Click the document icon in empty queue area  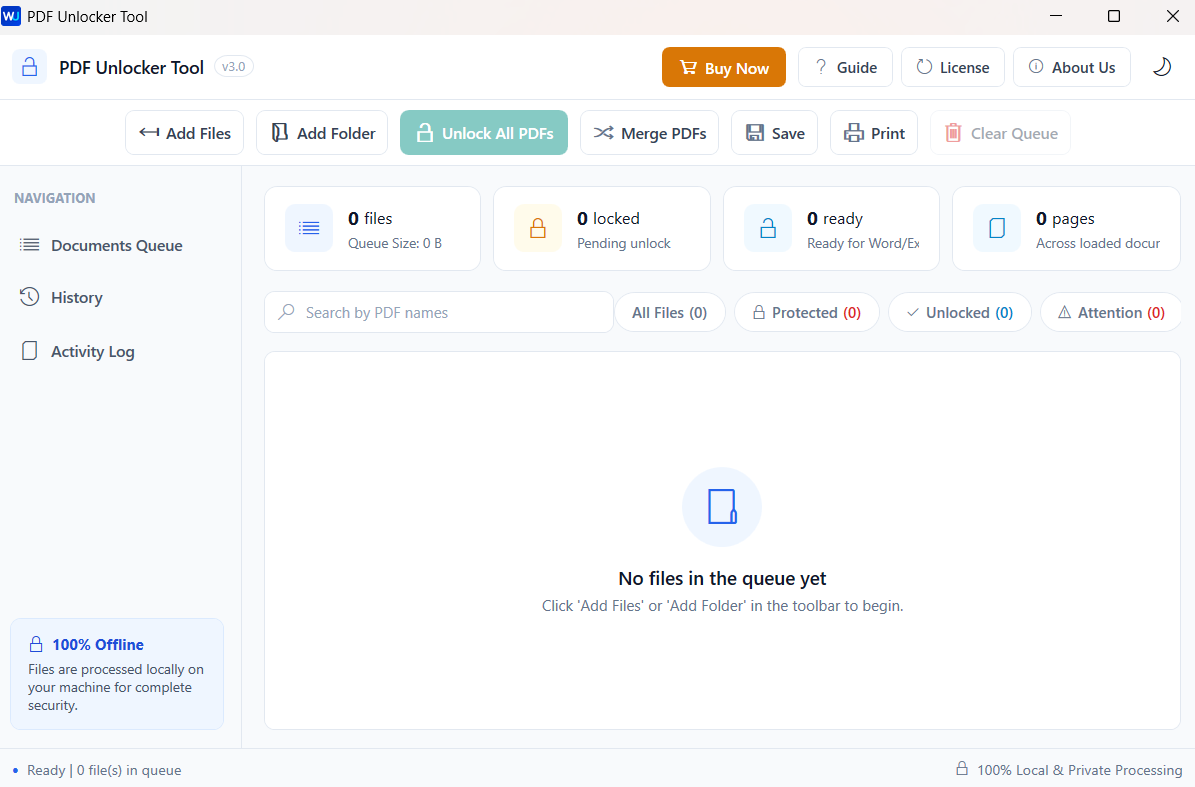tap(722, 507)
